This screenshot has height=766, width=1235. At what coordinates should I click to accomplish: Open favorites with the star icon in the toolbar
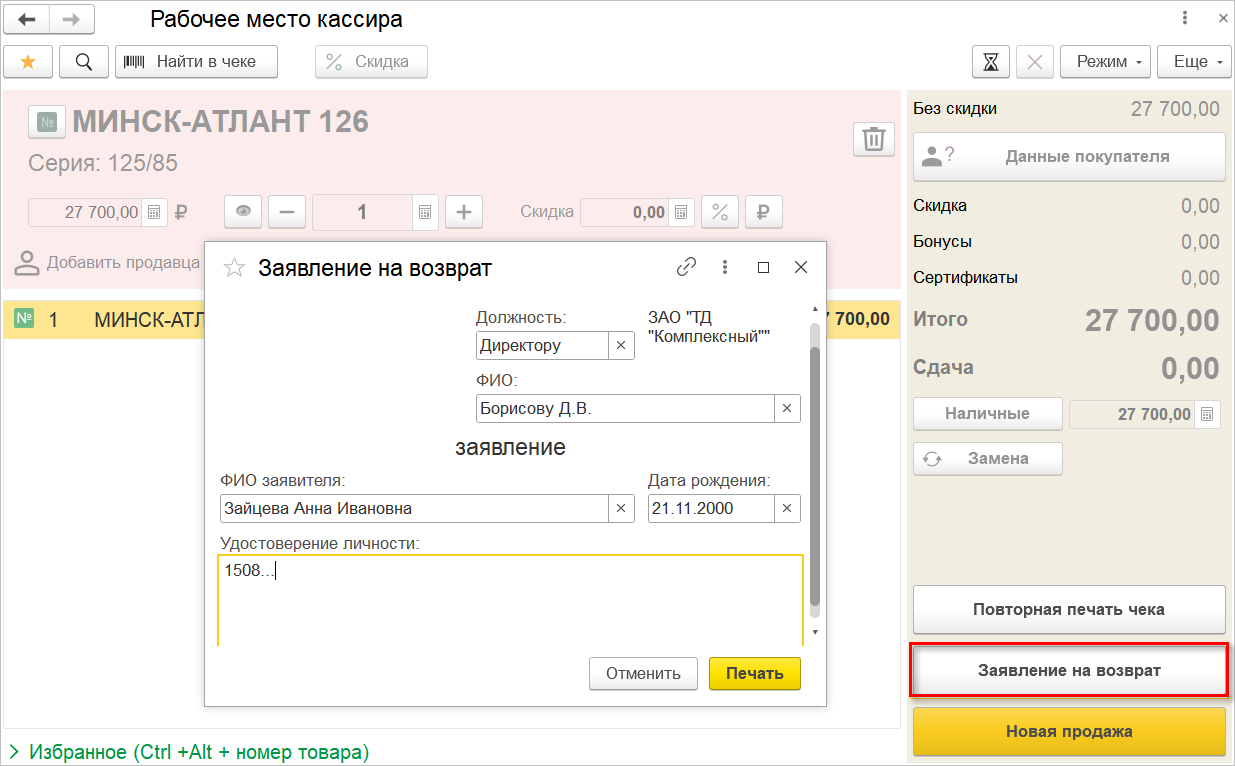point(28,62)
